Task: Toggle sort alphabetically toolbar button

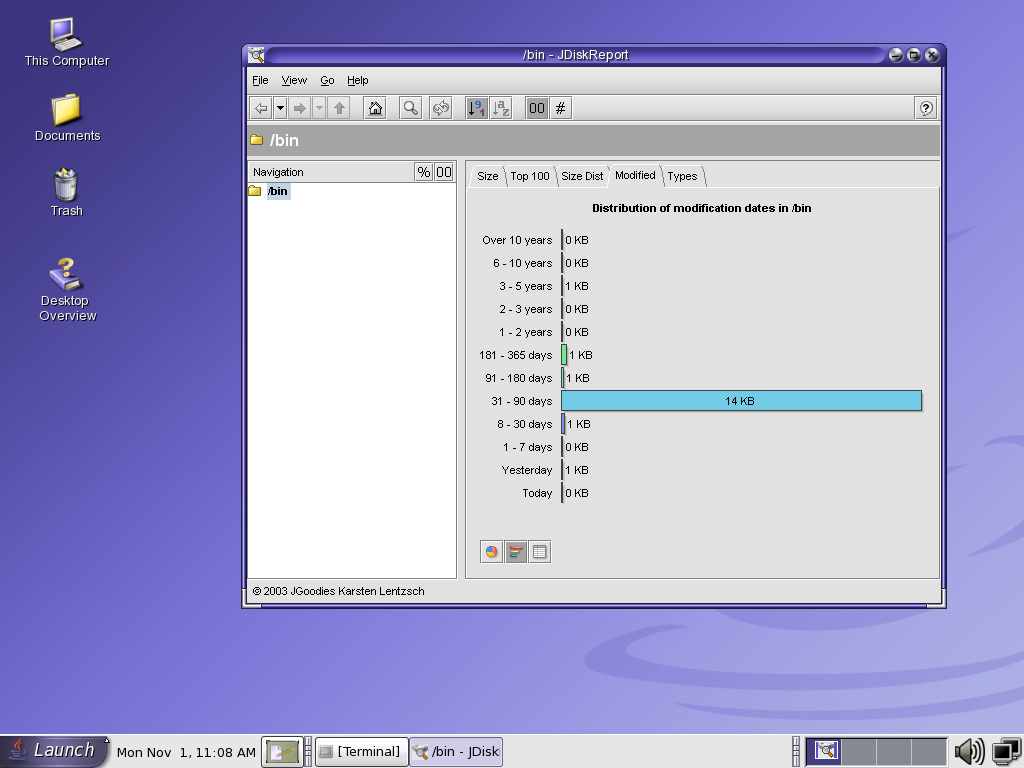Action: pyautogui.click(x=500, y=108)
